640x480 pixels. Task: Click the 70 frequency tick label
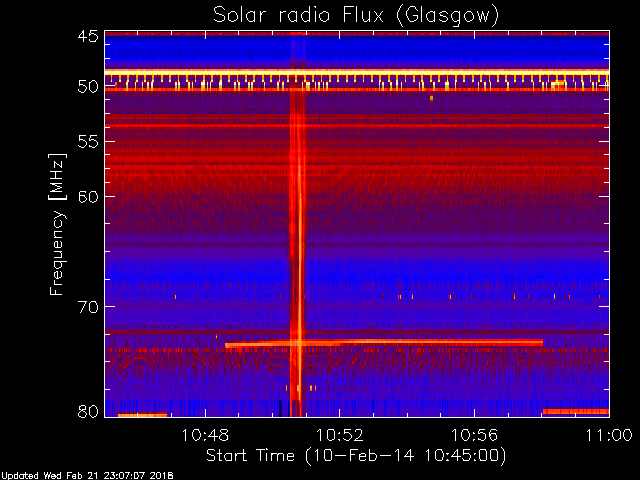click(x=88, y=307)
